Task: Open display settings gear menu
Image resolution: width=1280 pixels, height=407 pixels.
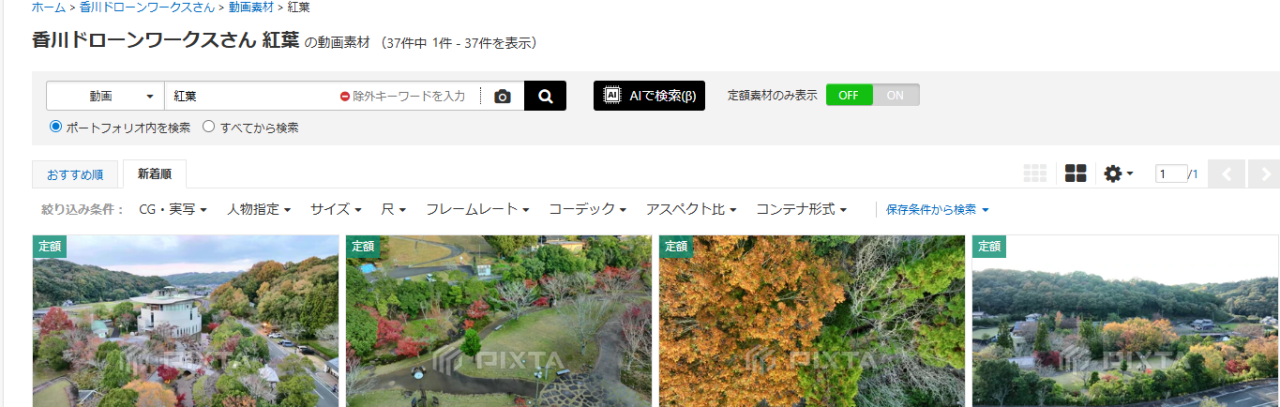Action: coord(1117,174)
